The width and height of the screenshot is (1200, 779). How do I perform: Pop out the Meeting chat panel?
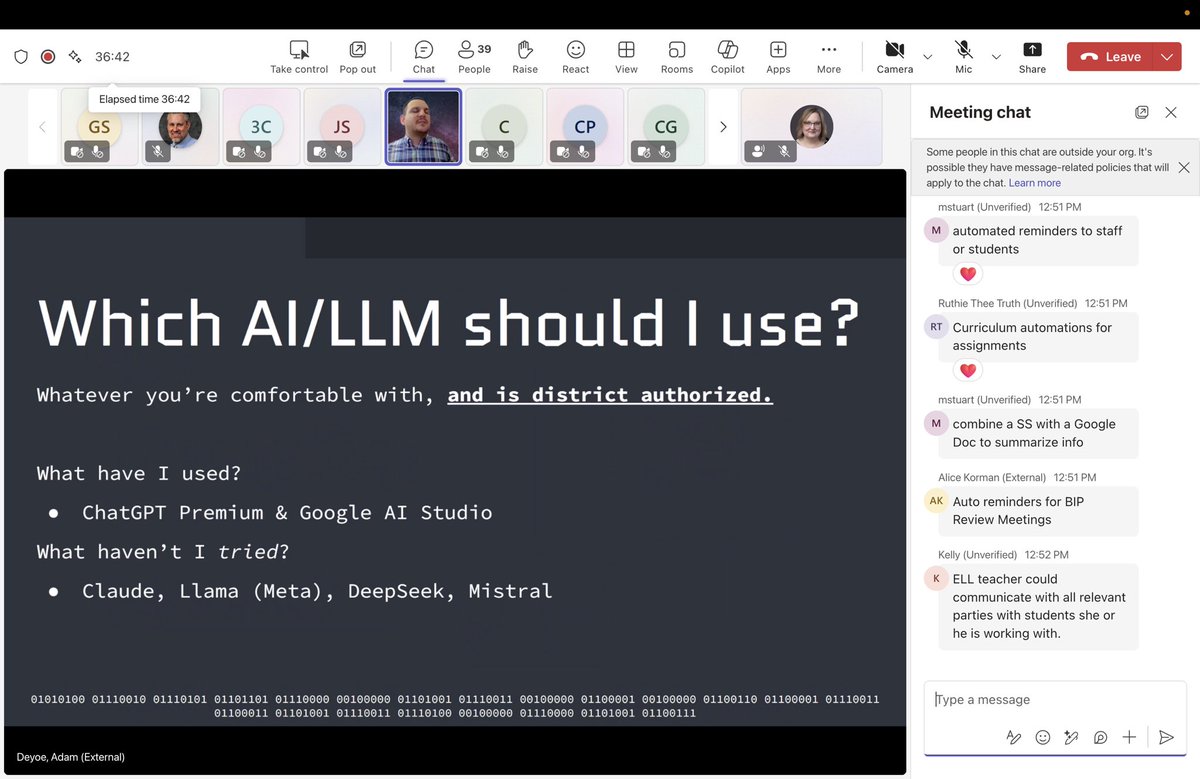[x=1142, y=113]
